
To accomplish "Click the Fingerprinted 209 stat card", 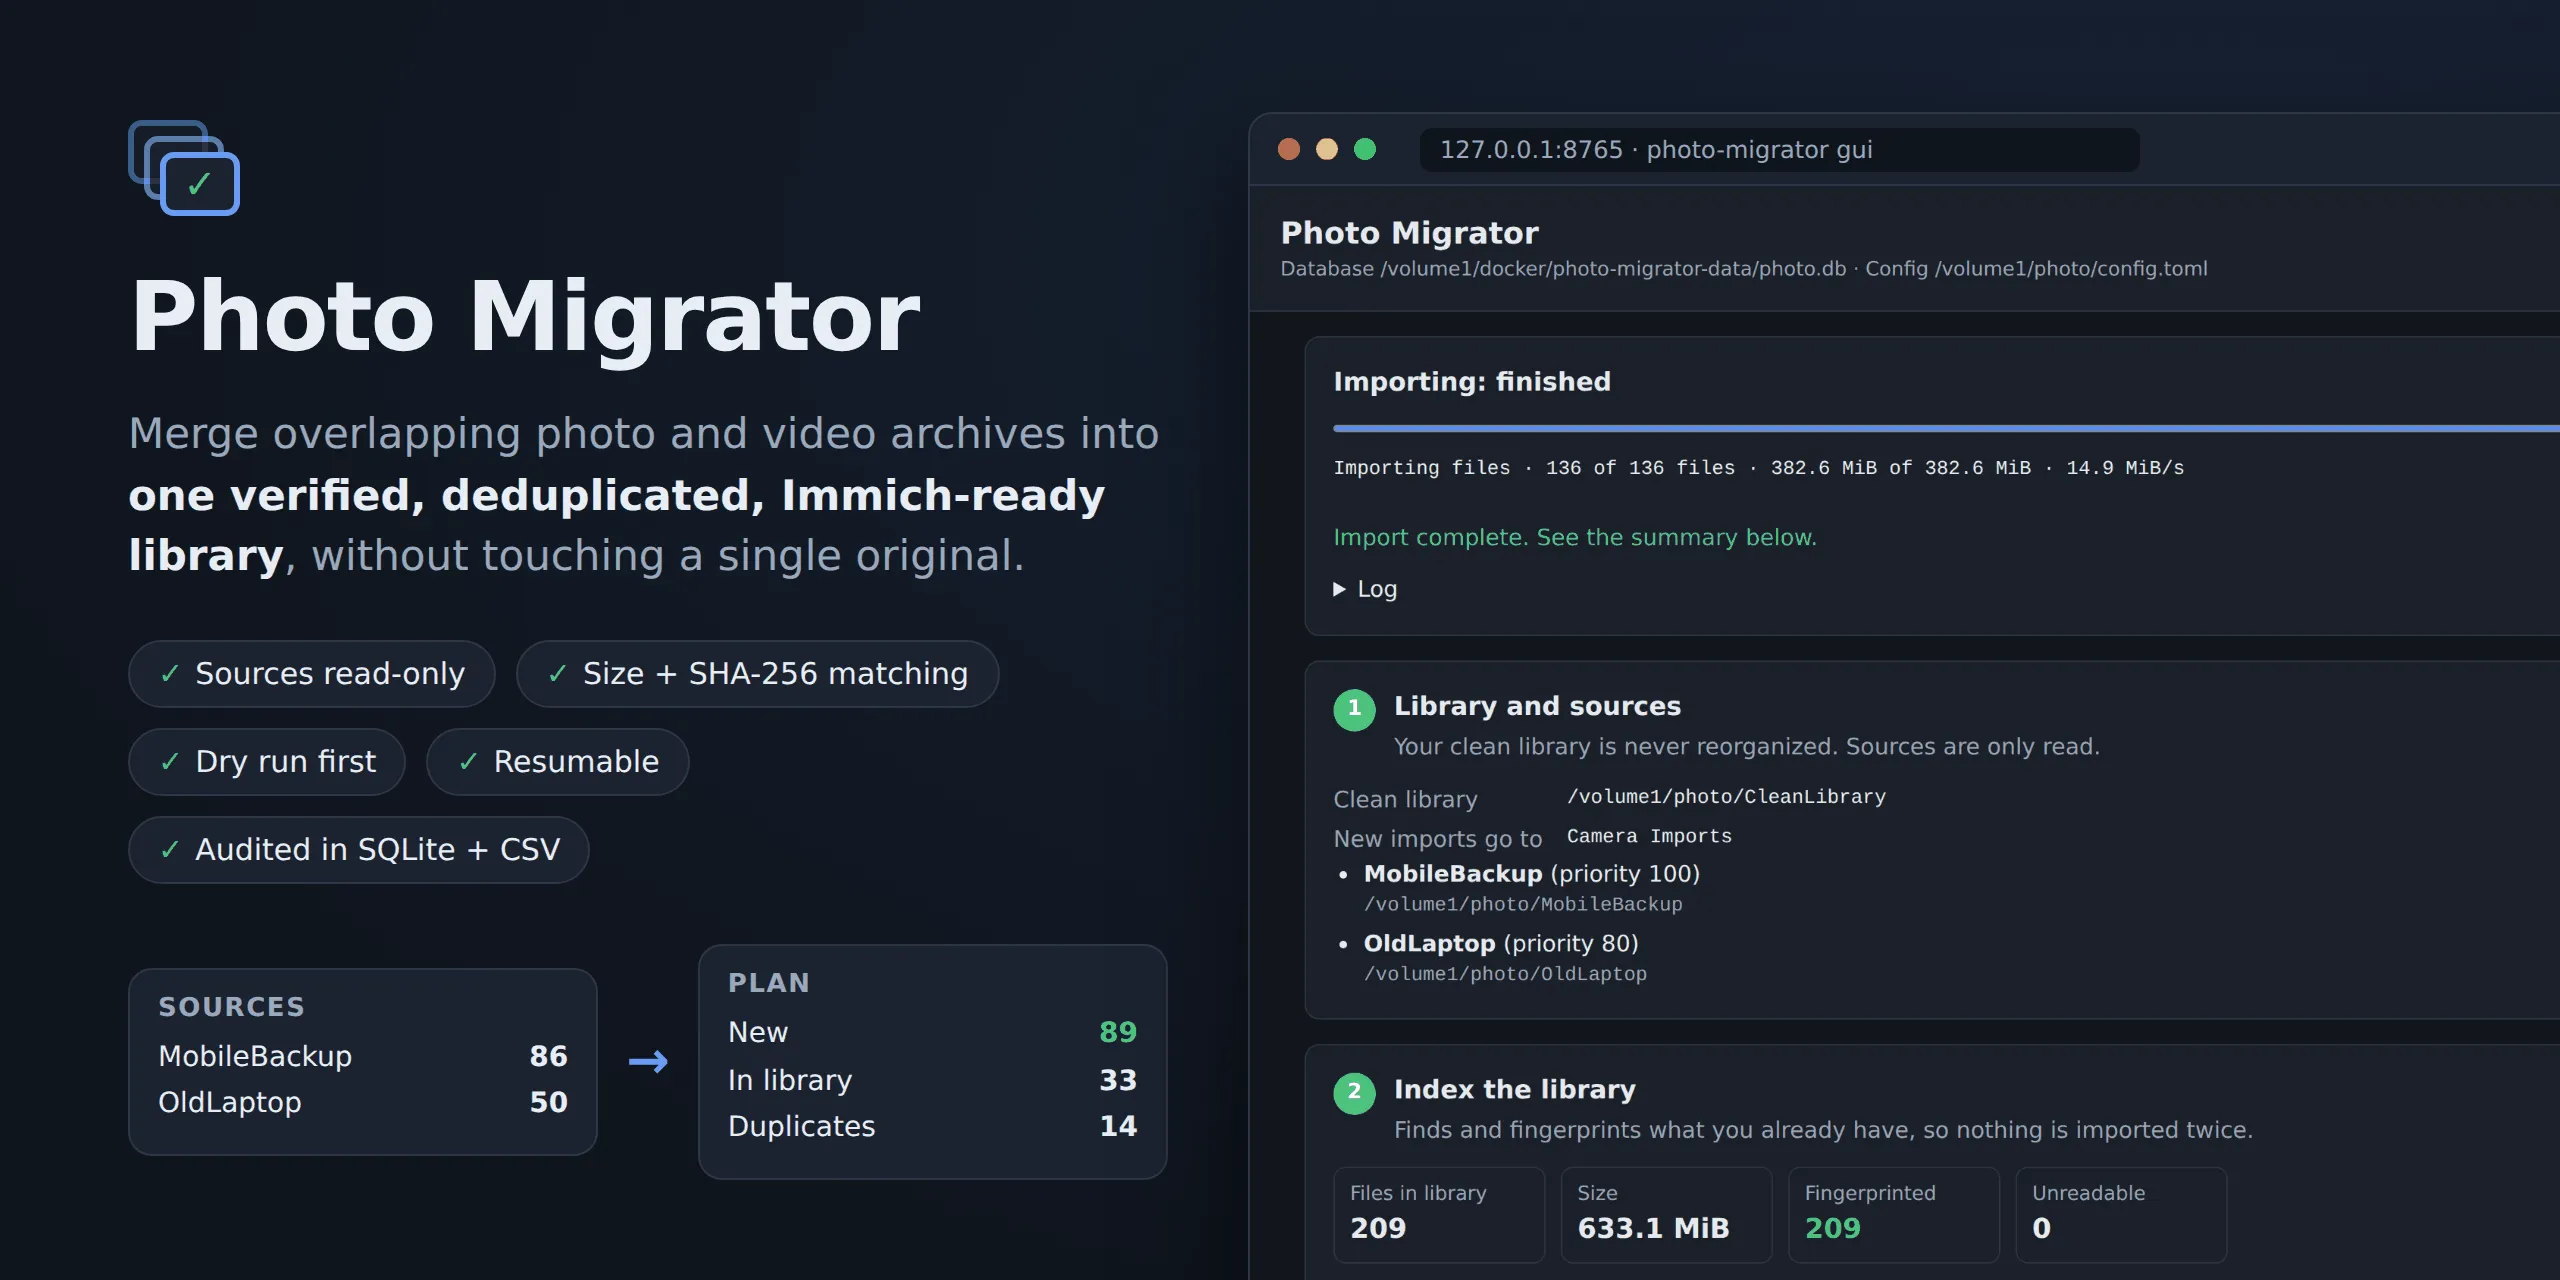I will [1894, 1215].
